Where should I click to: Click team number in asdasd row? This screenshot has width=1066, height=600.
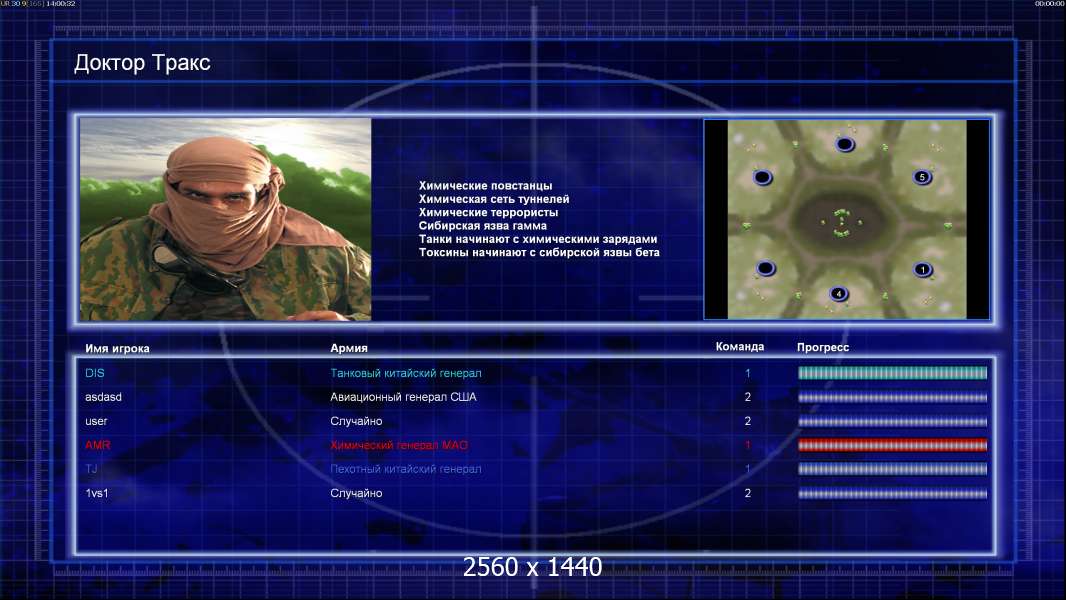click(748, 397)
